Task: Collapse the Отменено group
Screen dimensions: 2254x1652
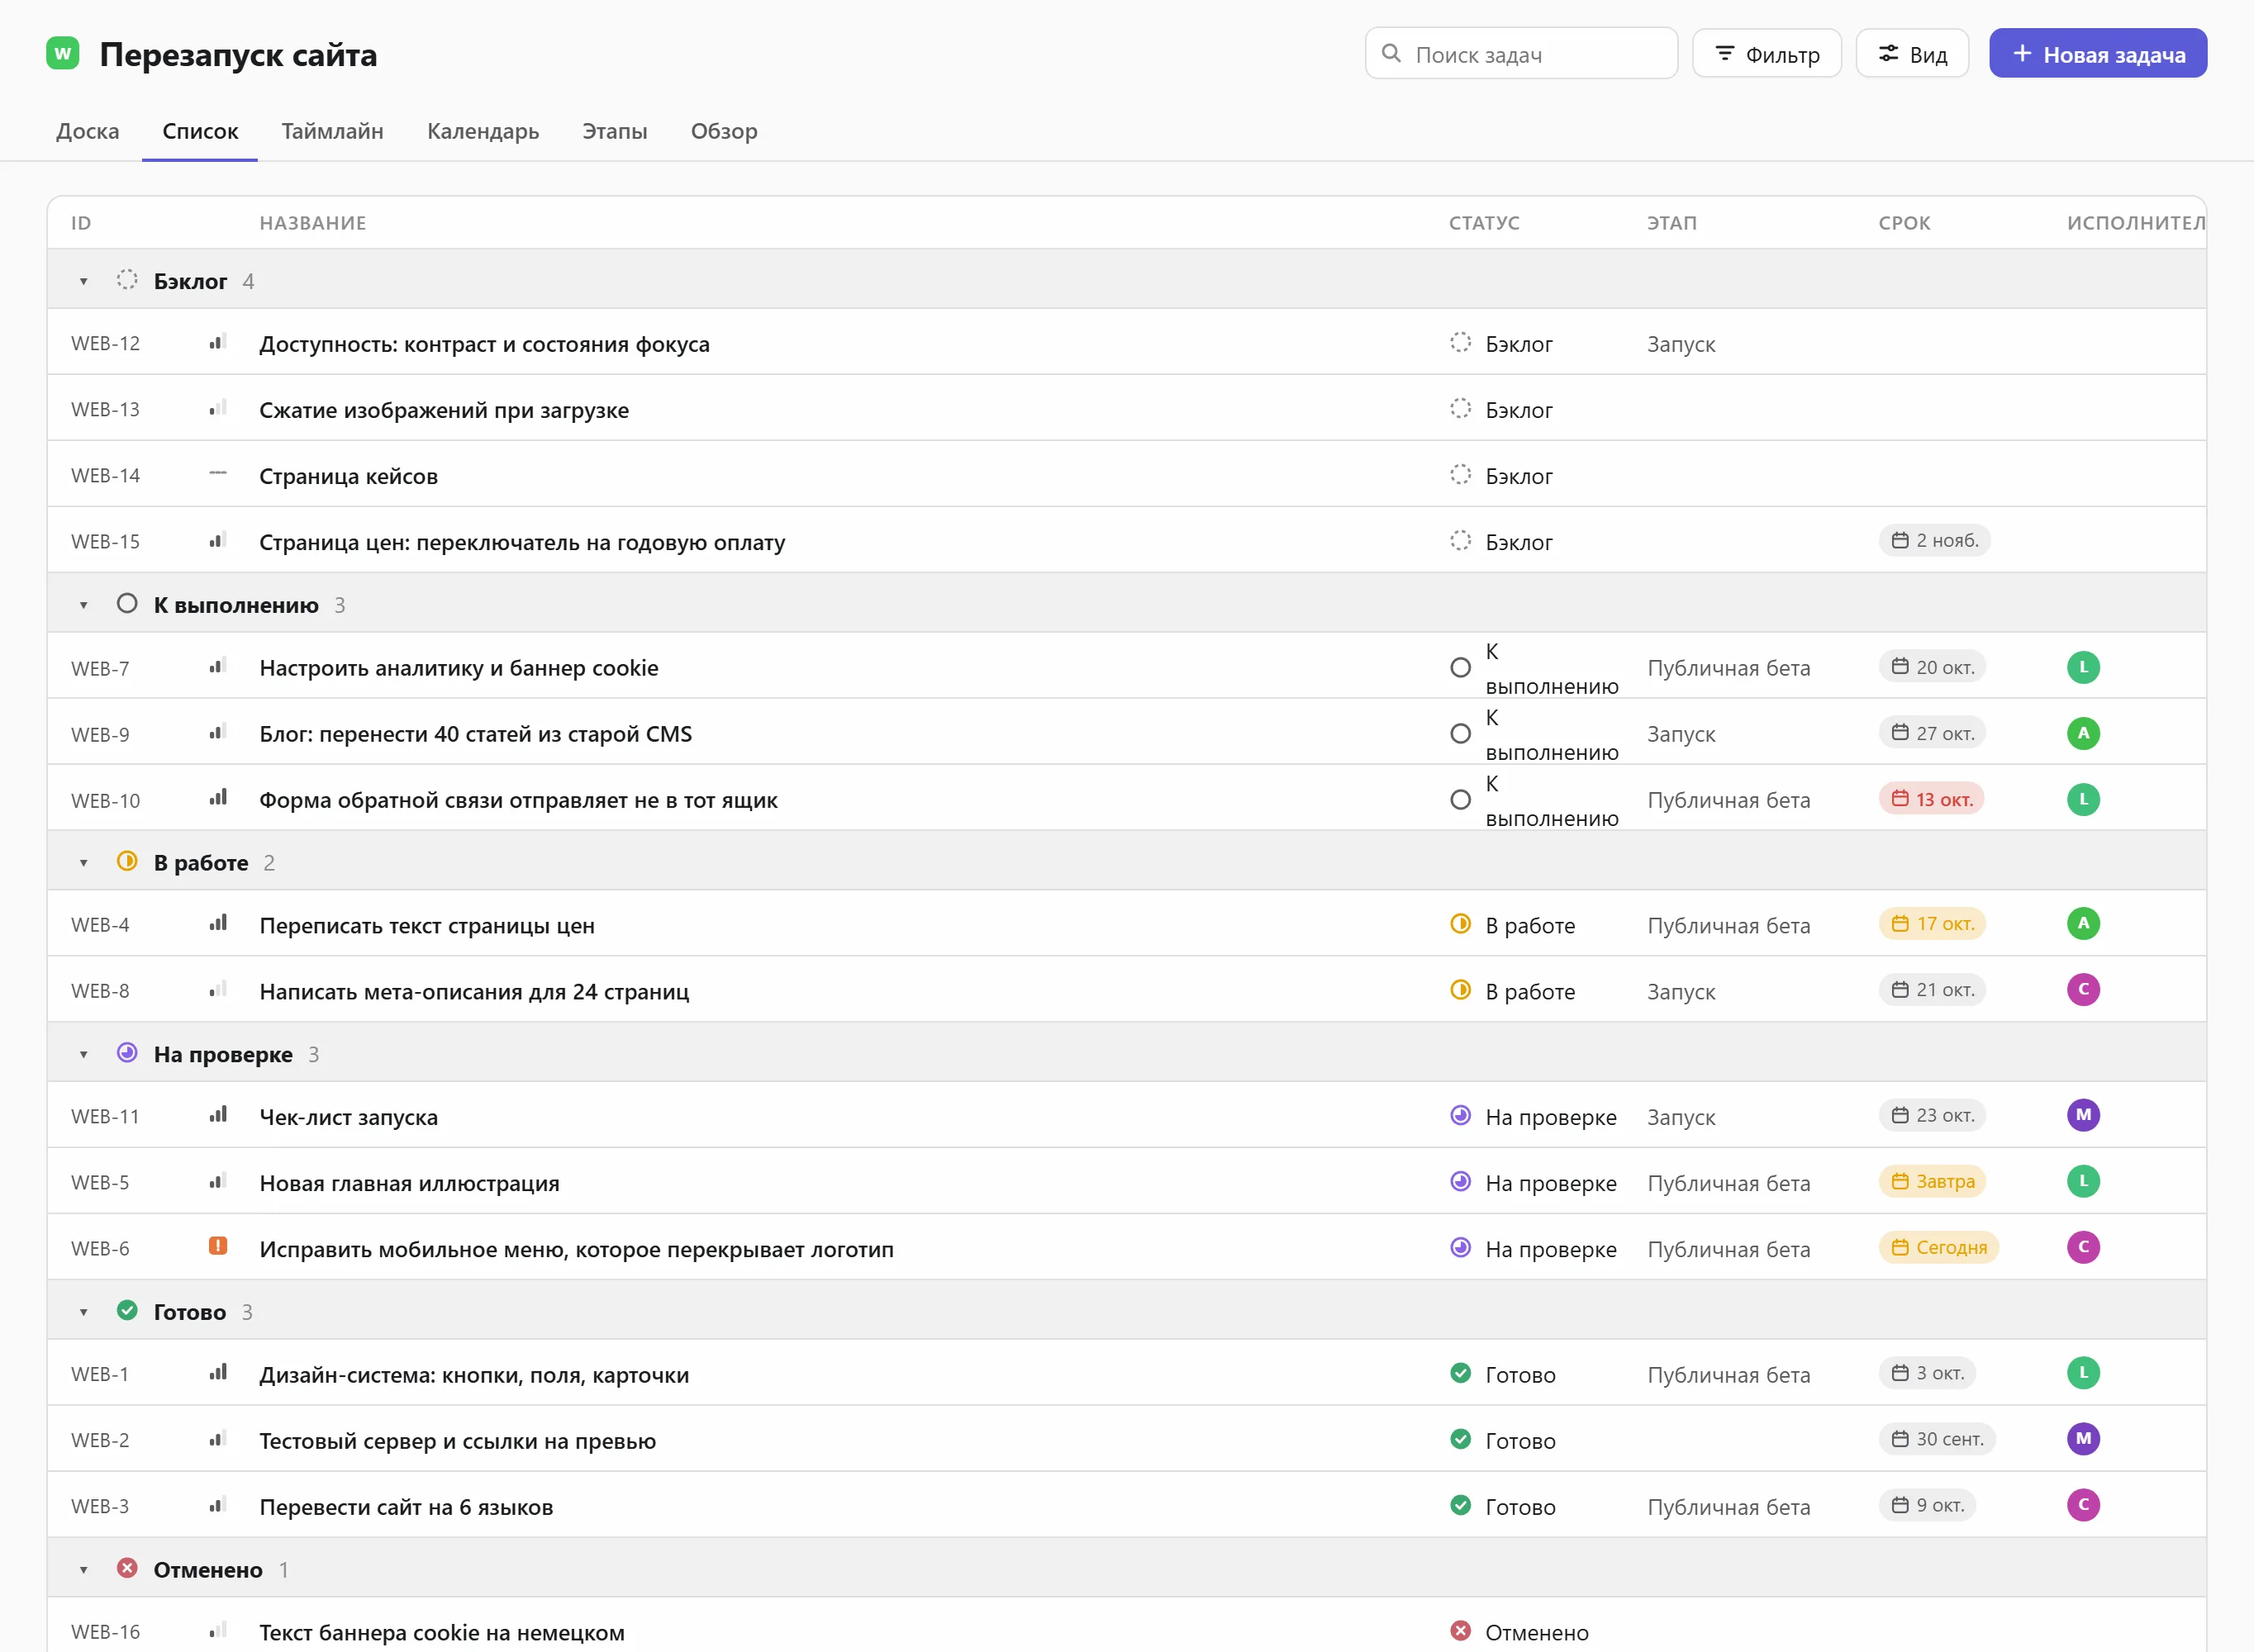Action: click(x=84, y=1570)
